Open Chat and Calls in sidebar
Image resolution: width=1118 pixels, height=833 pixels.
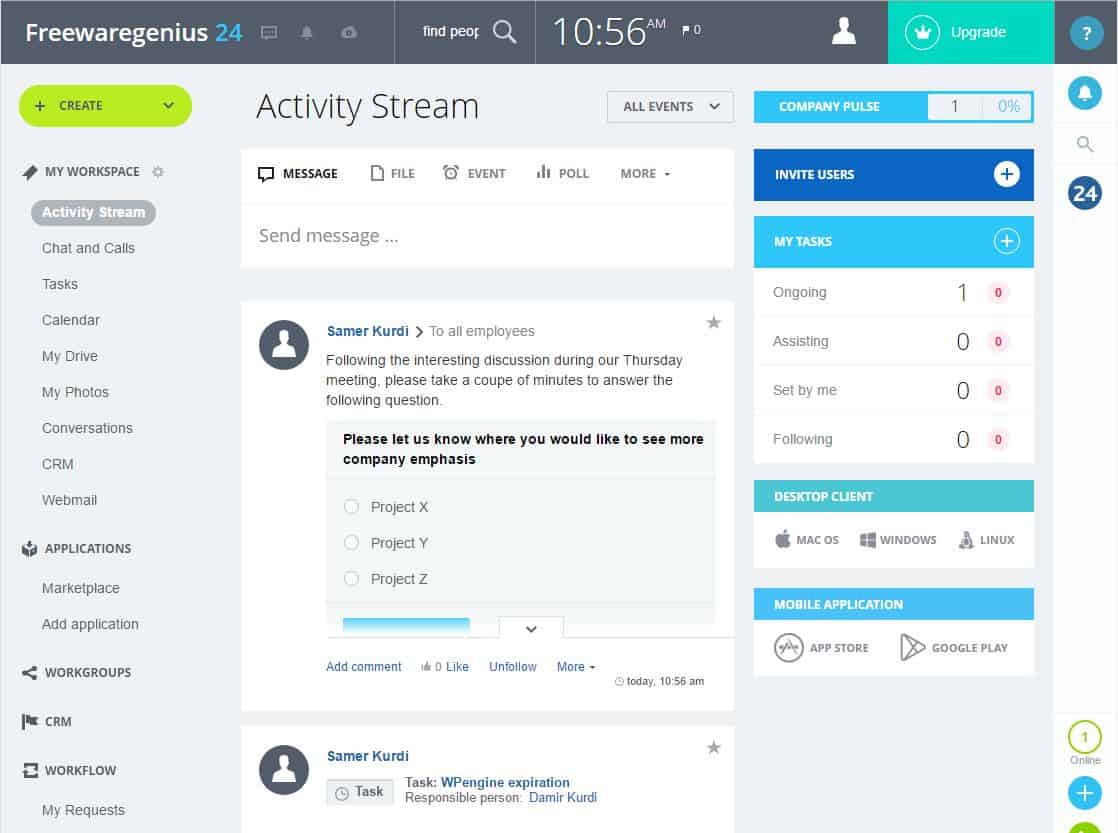[88, 248]
